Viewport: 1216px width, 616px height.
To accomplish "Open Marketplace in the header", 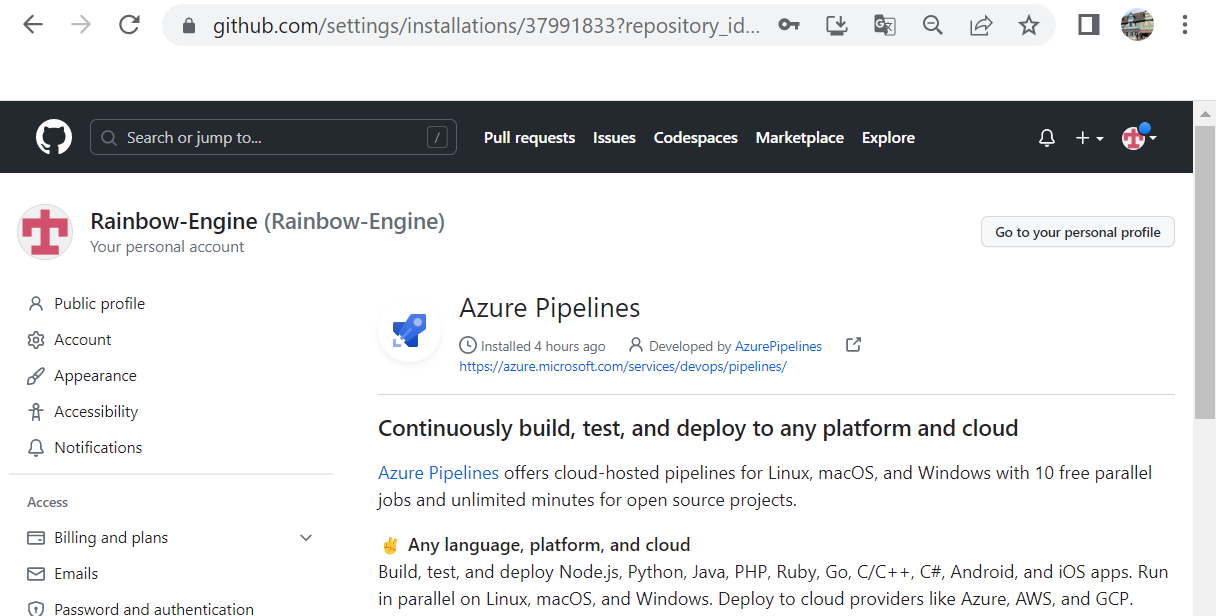I will [x=800, y=138].
